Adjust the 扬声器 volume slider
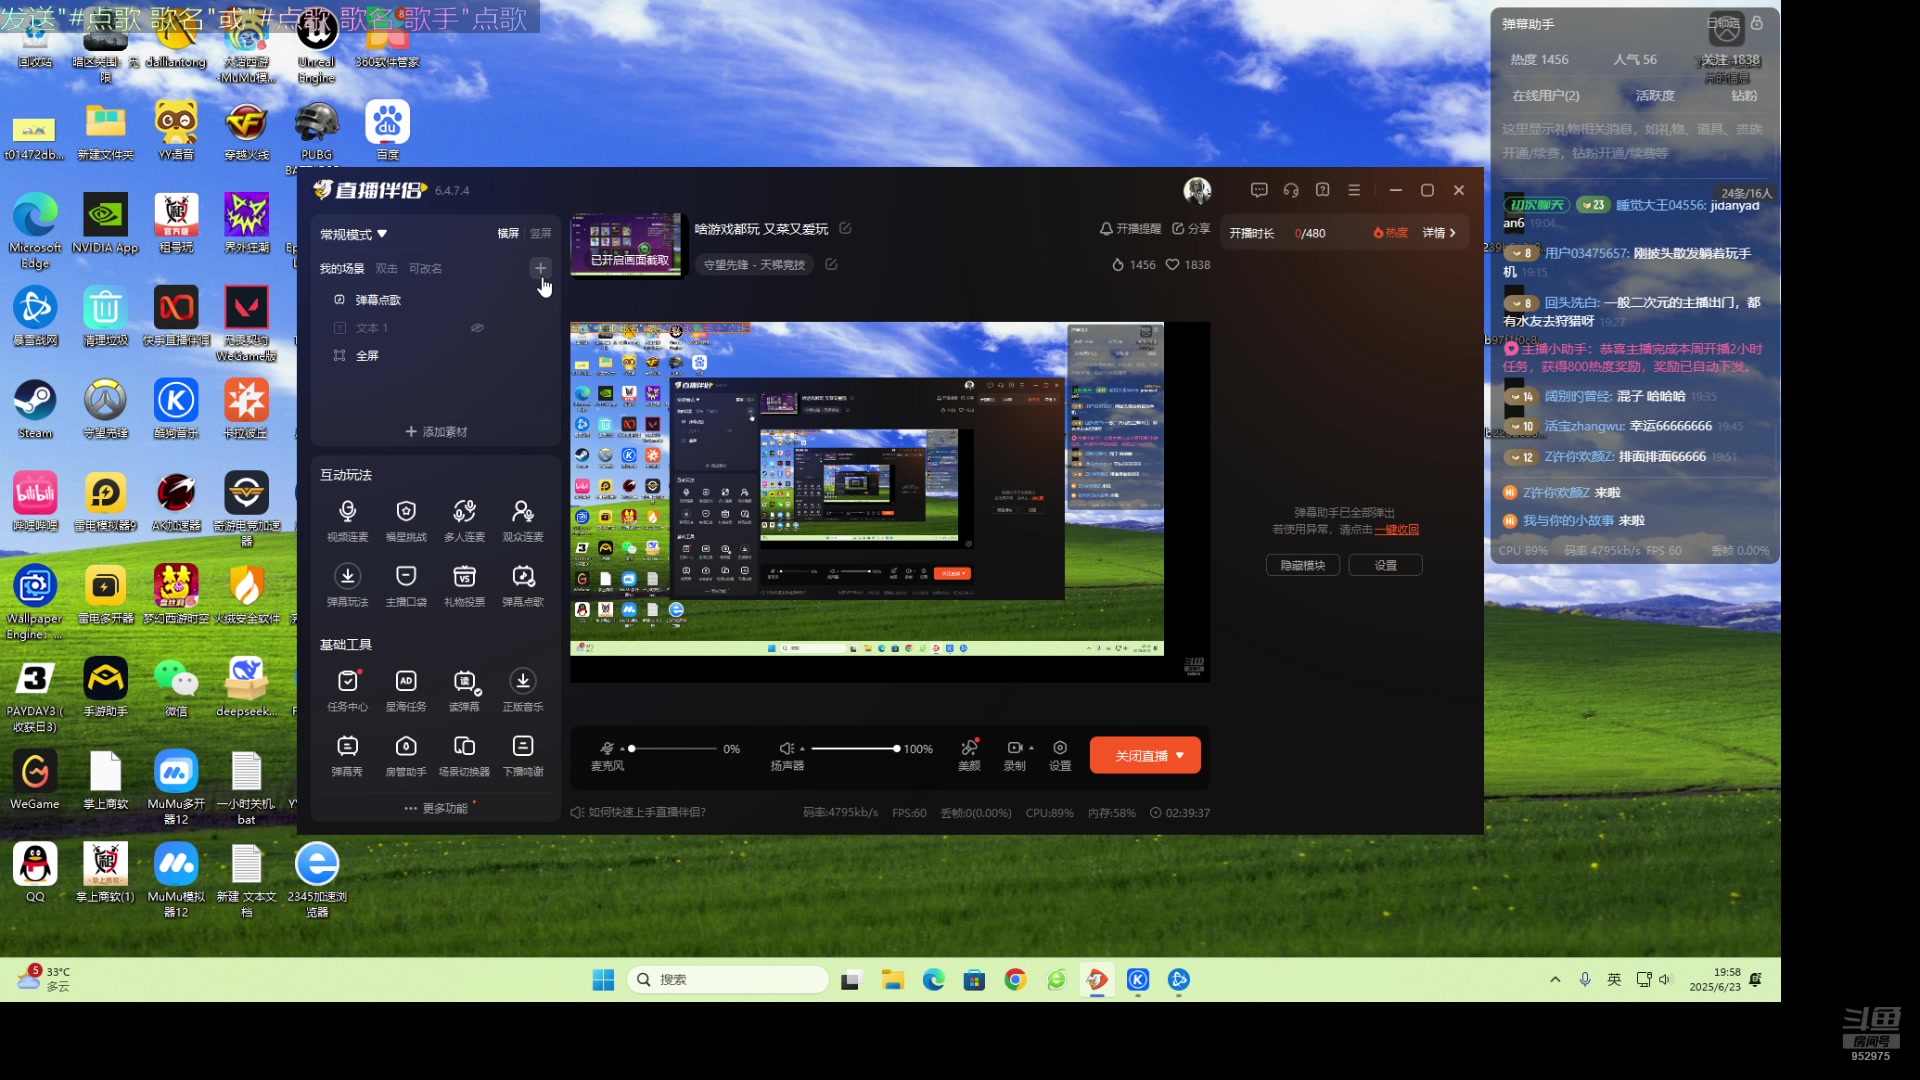The height and width of the screenshot is (1080, 1920). tap(855, 748)
